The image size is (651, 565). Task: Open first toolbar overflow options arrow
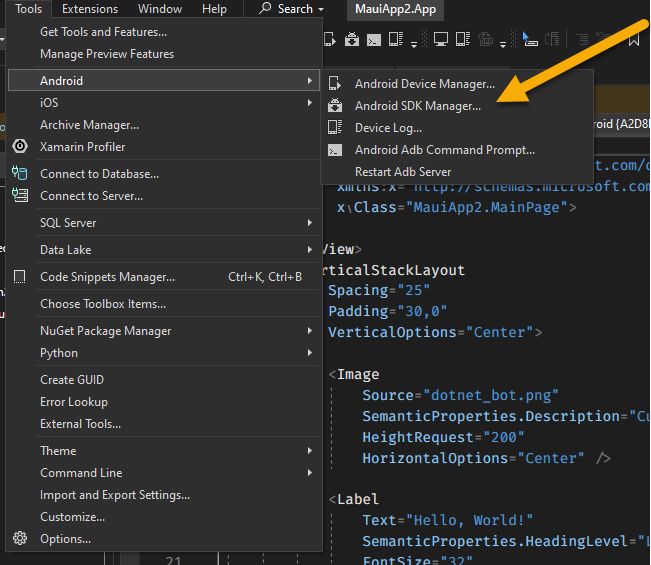point(414,44)
